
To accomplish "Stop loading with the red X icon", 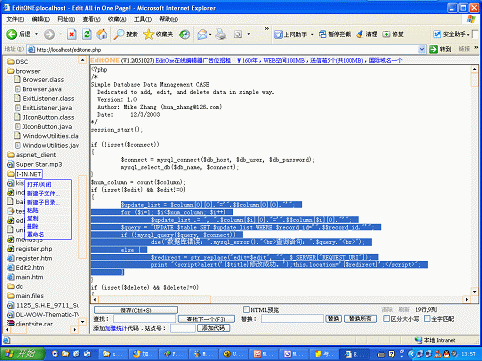I will point(71,34).
